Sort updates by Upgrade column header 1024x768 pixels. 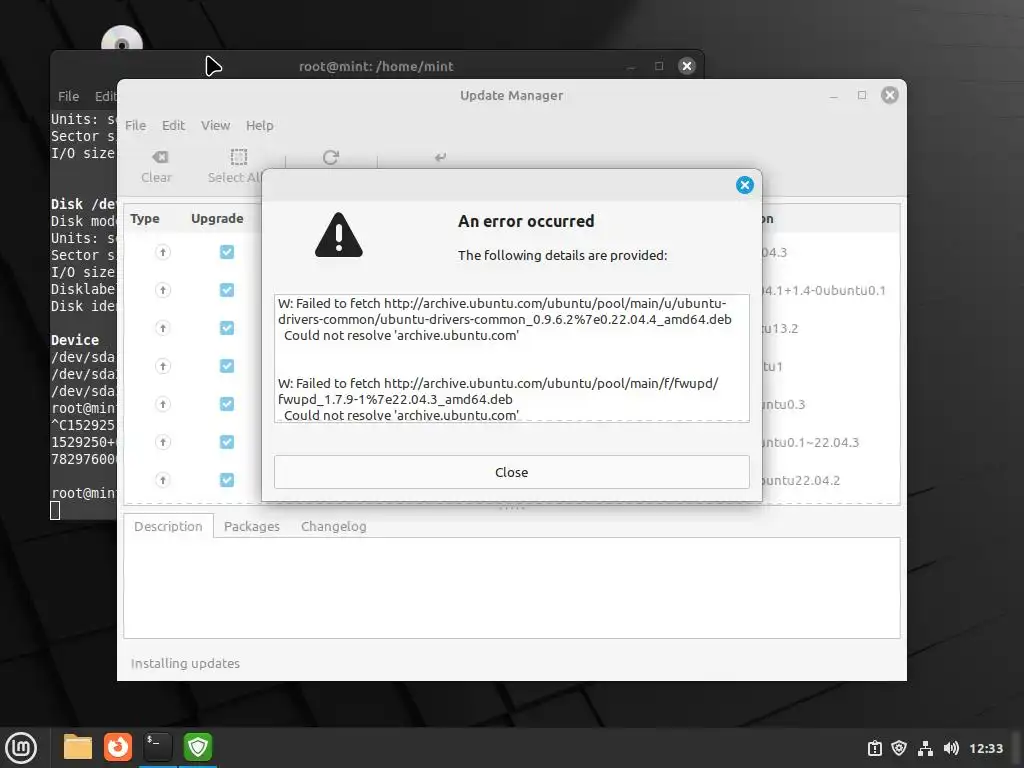[x=217, y=219]
